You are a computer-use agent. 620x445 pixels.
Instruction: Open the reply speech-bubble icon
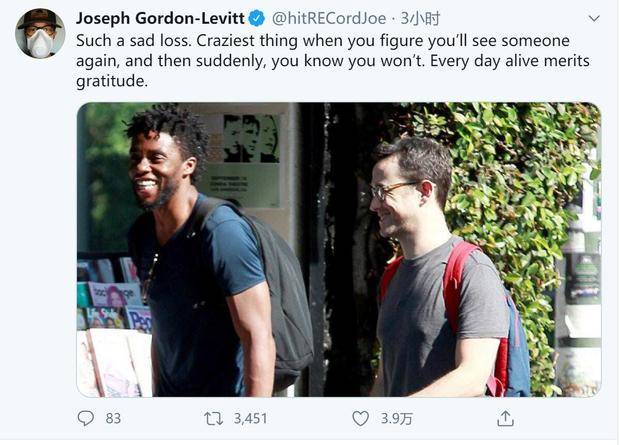[85, 418]
